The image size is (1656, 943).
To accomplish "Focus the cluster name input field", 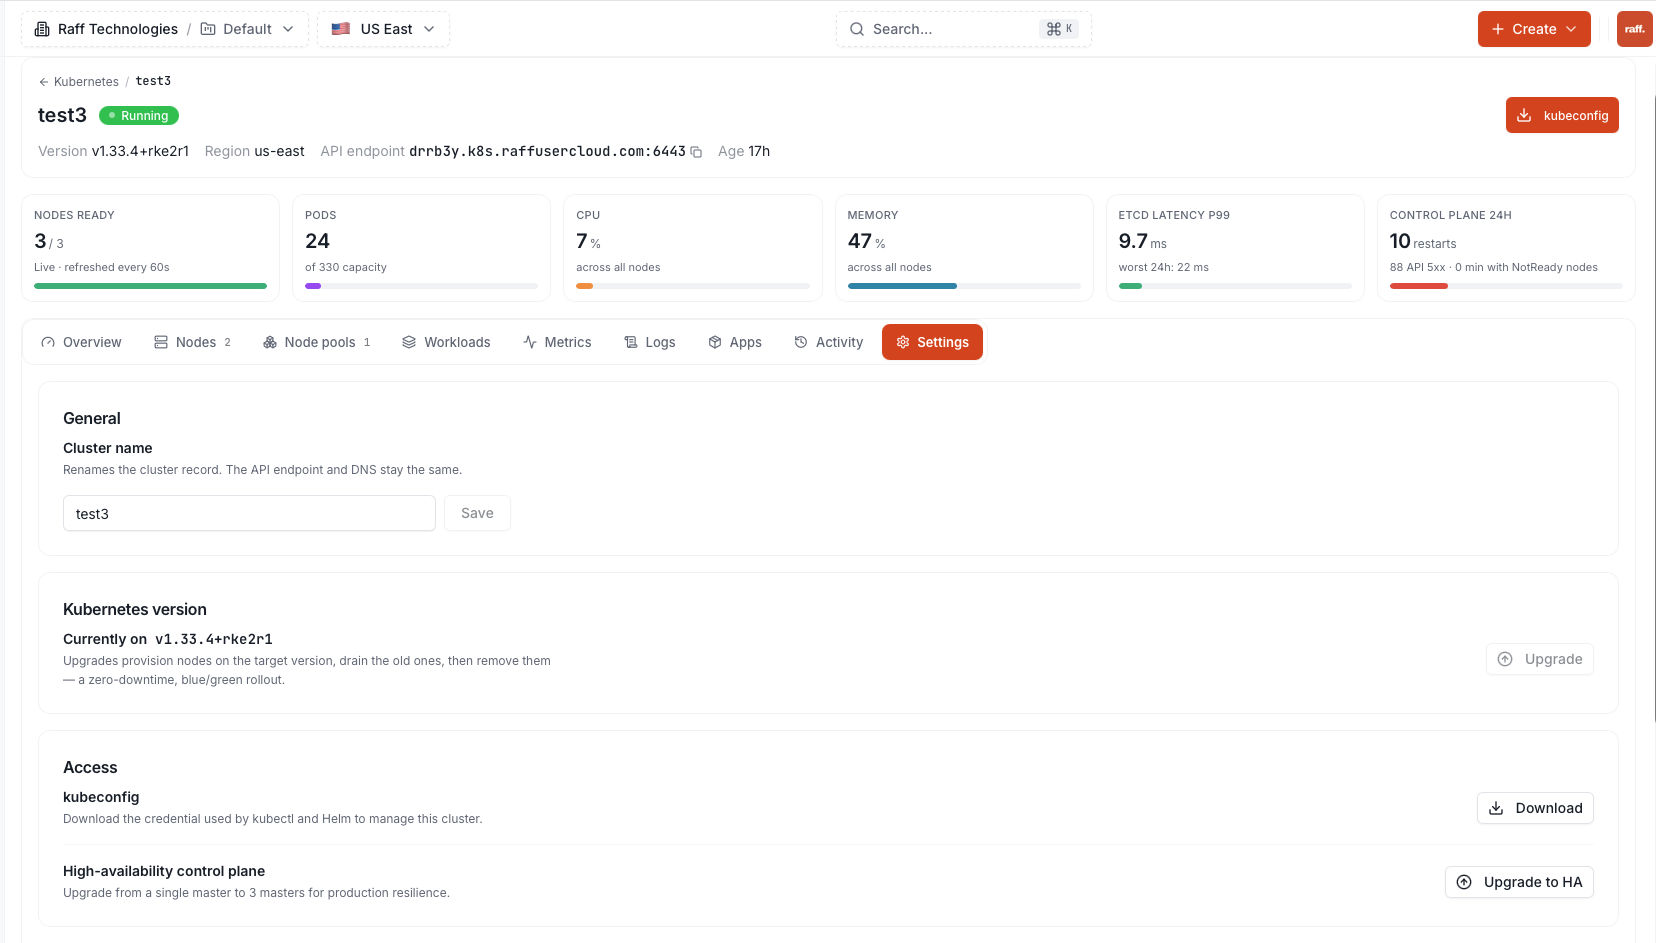I will 249,513.
